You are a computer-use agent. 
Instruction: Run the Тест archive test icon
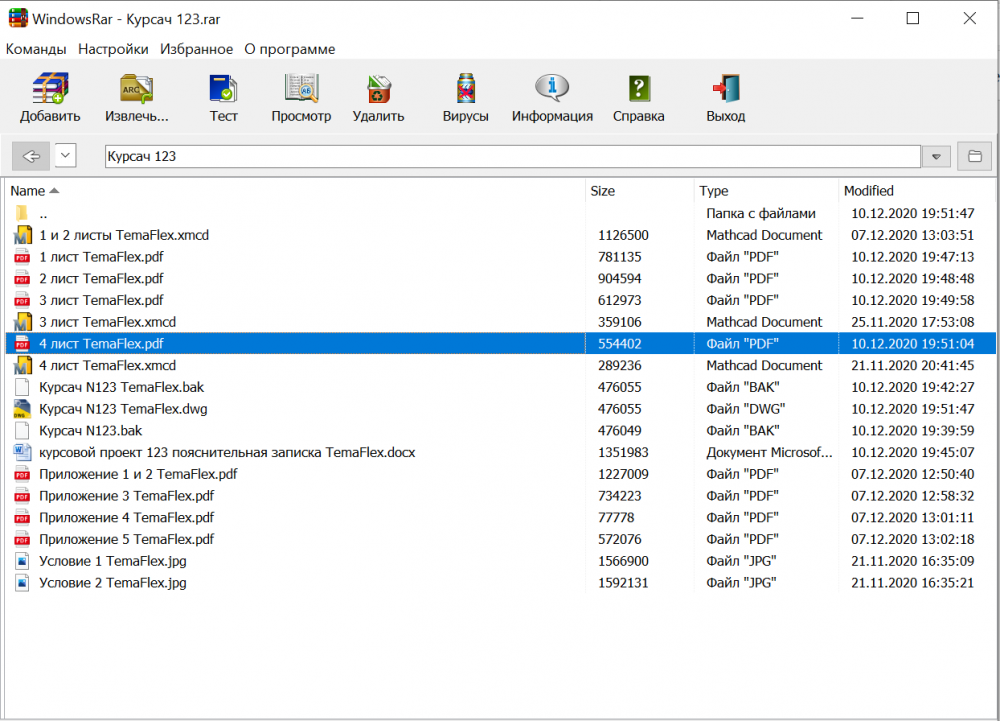223,90
